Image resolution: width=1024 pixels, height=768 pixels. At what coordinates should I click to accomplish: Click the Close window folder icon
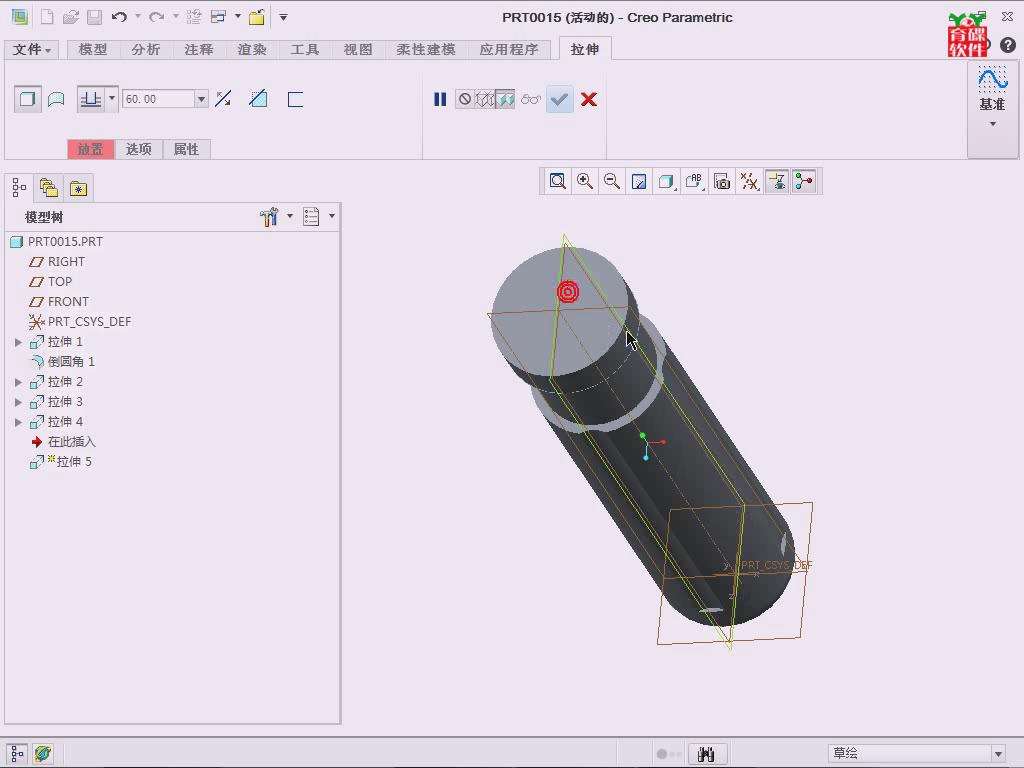[x=257, y=17]
